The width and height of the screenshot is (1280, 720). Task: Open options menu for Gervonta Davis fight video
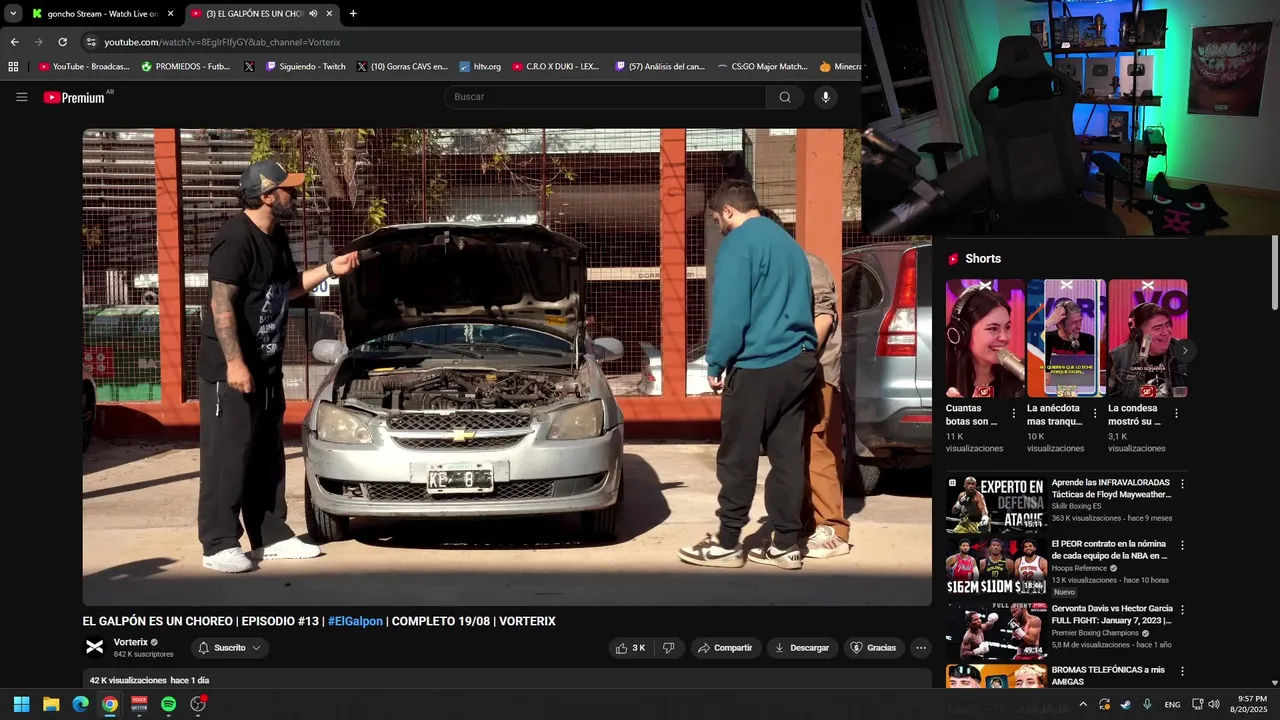(x=1182, y=610)
